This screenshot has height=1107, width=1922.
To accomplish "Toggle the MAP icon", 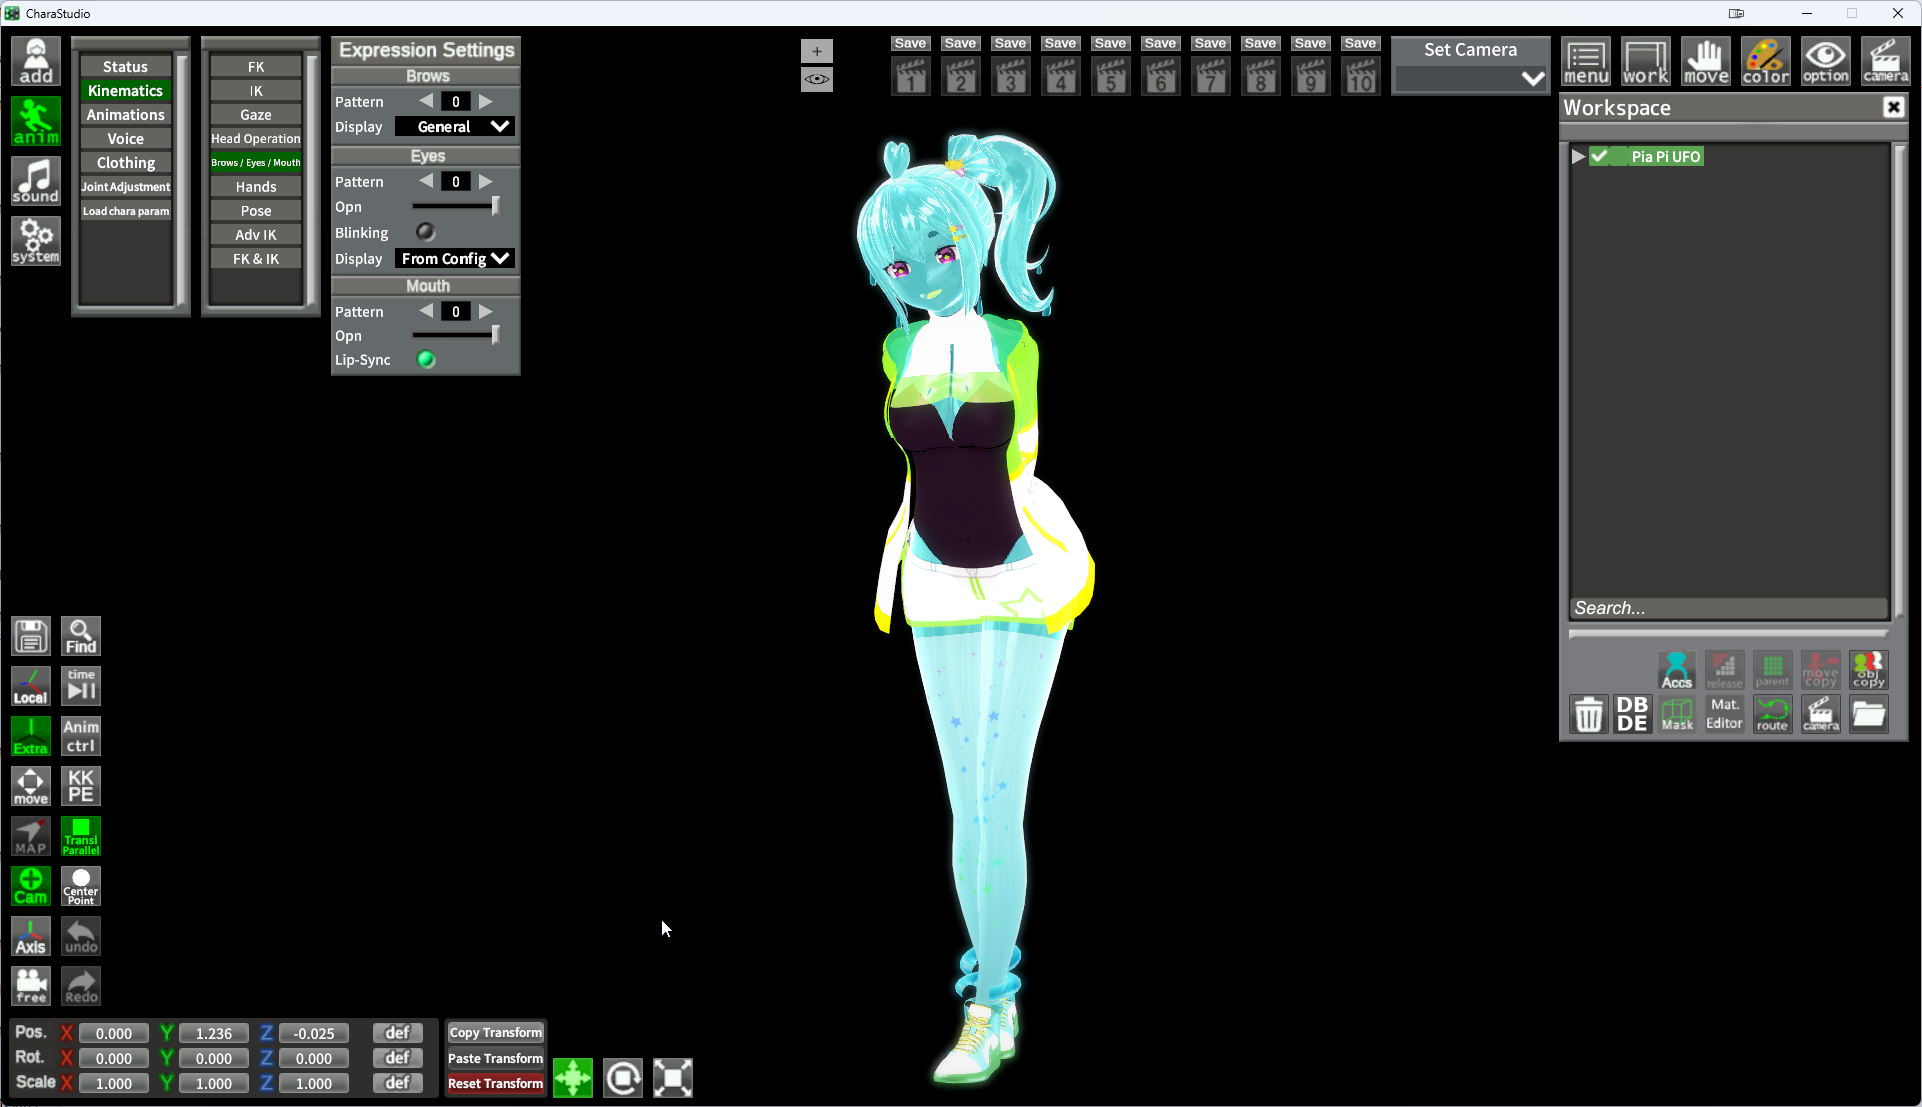I will (x=31, y=836).
